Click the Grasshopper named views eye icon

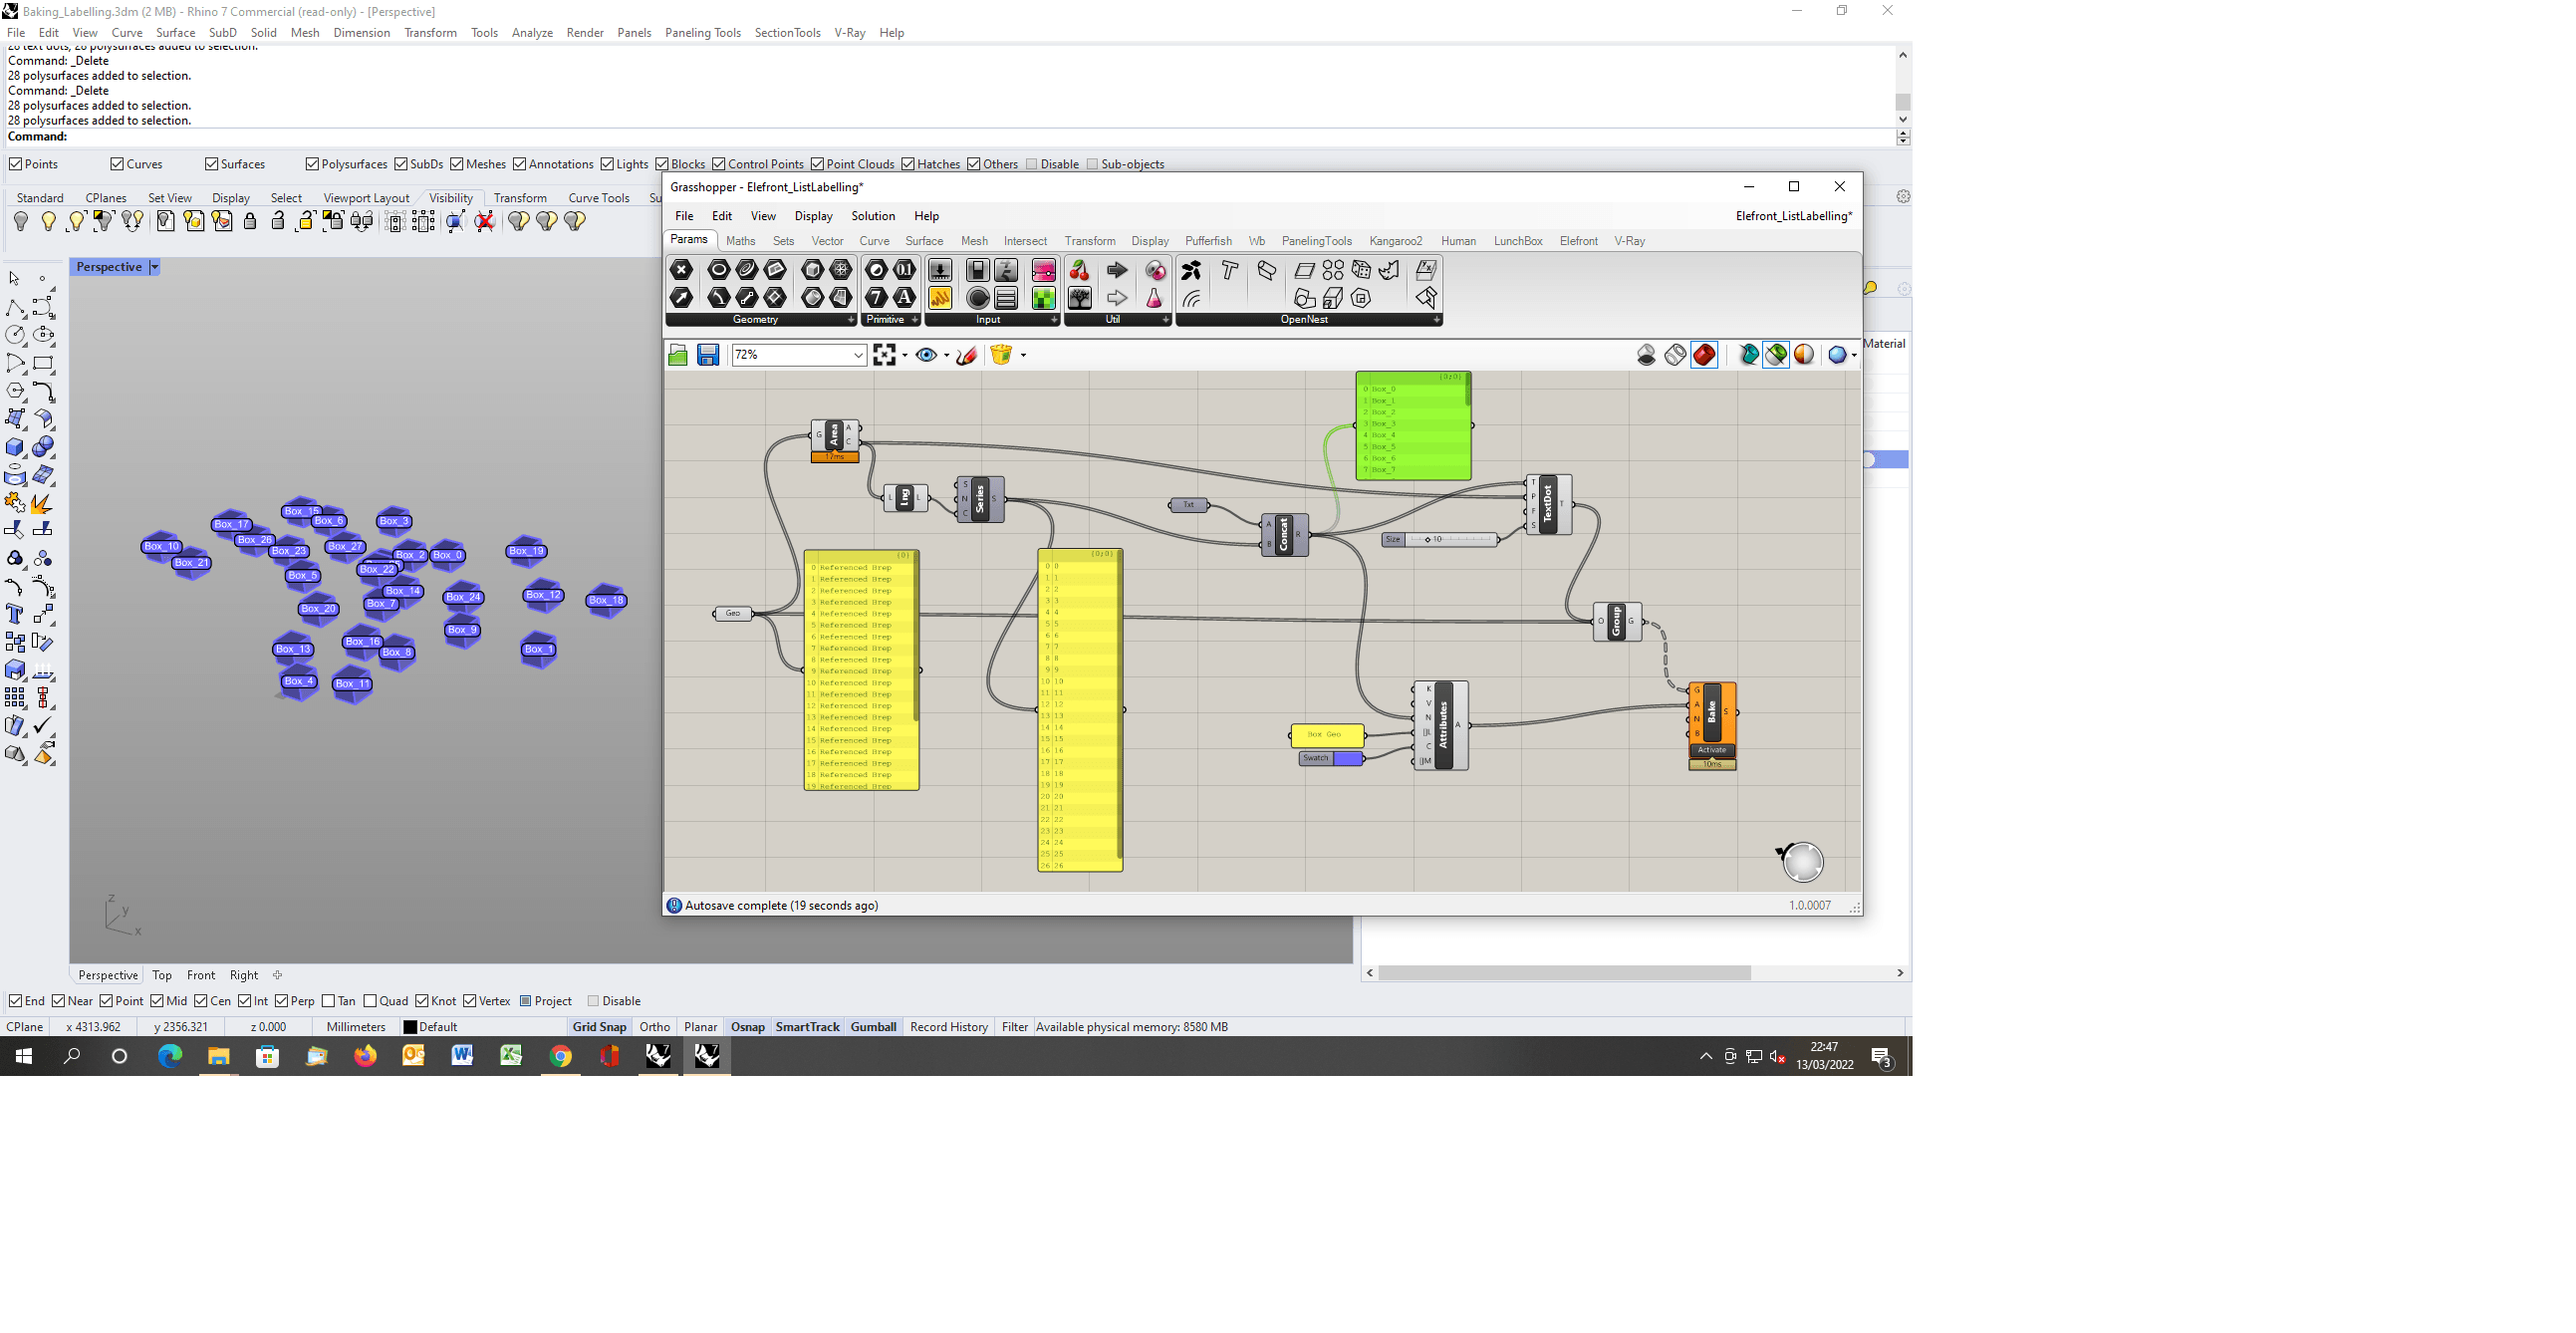pyautogui.click(x=926, y=355)
